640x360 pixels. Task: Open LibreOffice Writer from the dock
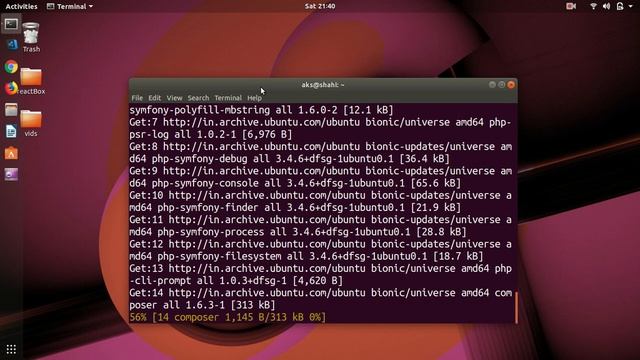[x=11, y=131]
